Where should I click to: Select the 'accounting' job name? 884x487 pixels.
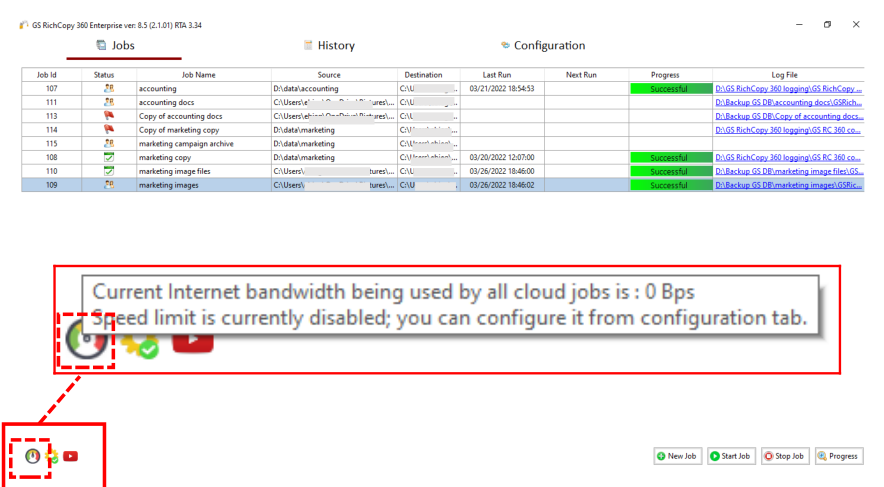point(157,88)
